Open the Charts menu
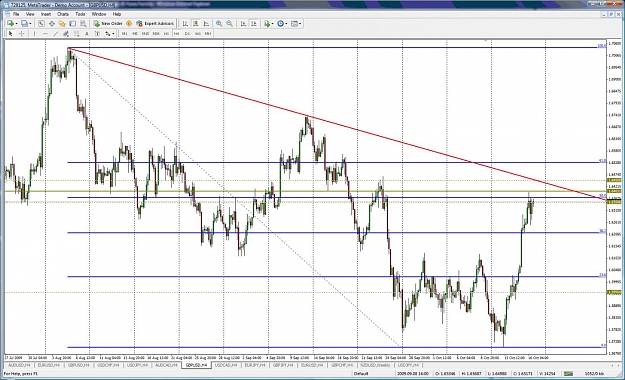625x380 pixels. tap(63, 14)
